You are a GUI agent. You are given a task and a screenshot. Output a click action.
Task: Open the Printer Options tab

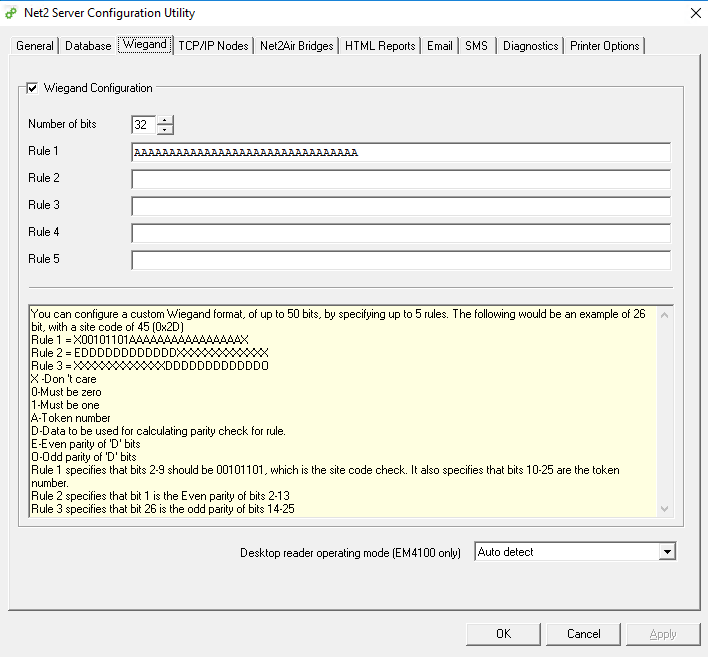point(605,46)
